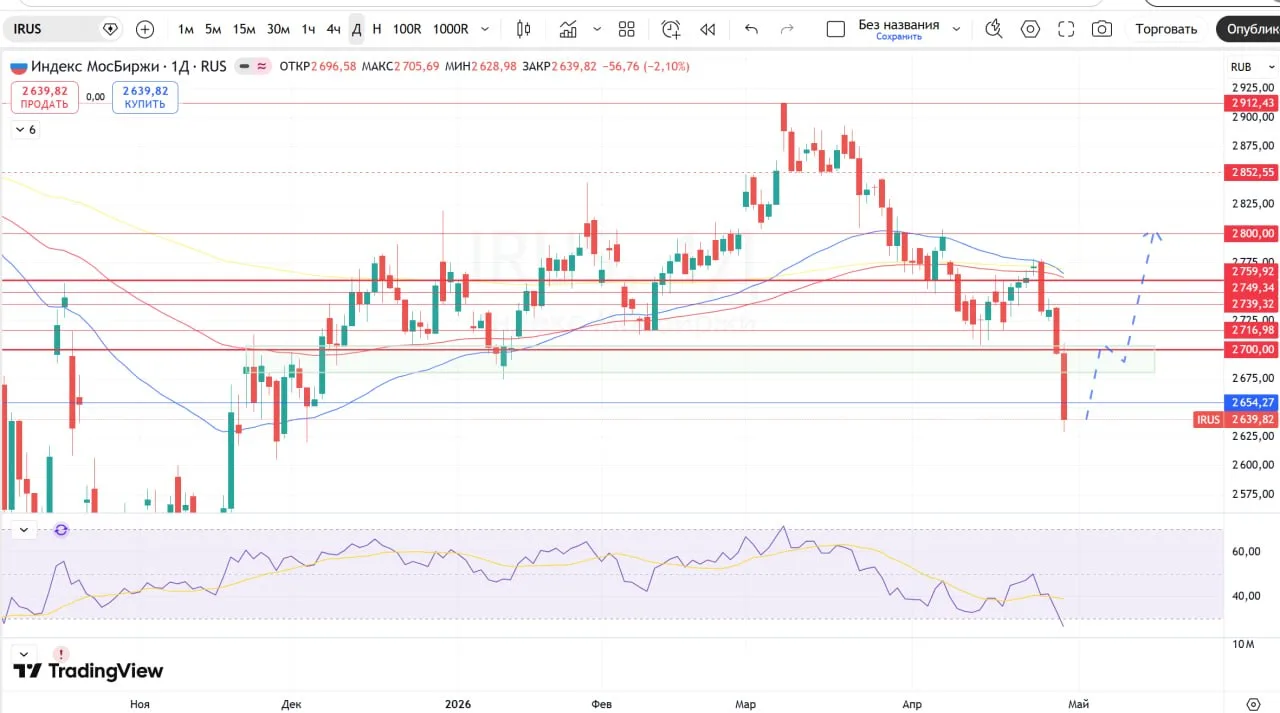Click the 2 739,32 price level label

pyautogui.click(x=1252, y=303)
